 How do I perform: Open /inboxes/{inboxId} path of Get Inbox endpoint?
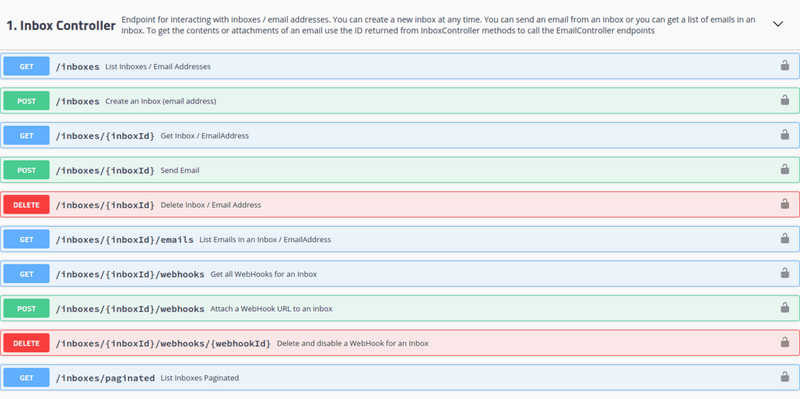pos(105,136)
